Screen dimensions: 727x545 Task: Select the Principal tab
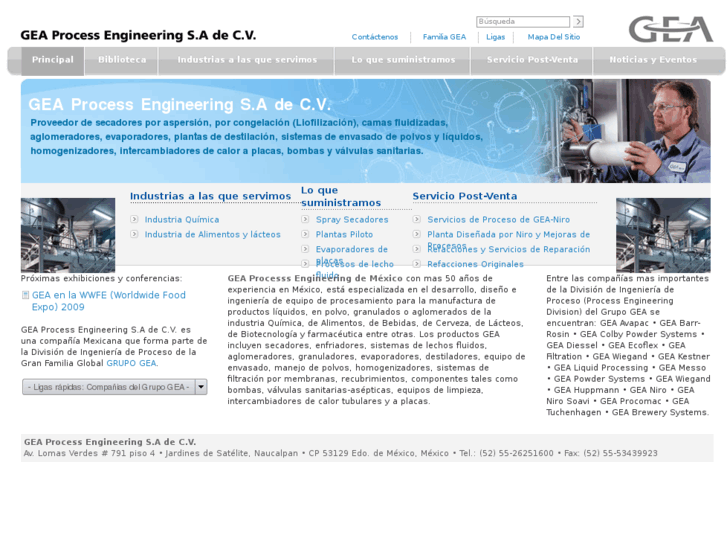[x=53, y=60]
